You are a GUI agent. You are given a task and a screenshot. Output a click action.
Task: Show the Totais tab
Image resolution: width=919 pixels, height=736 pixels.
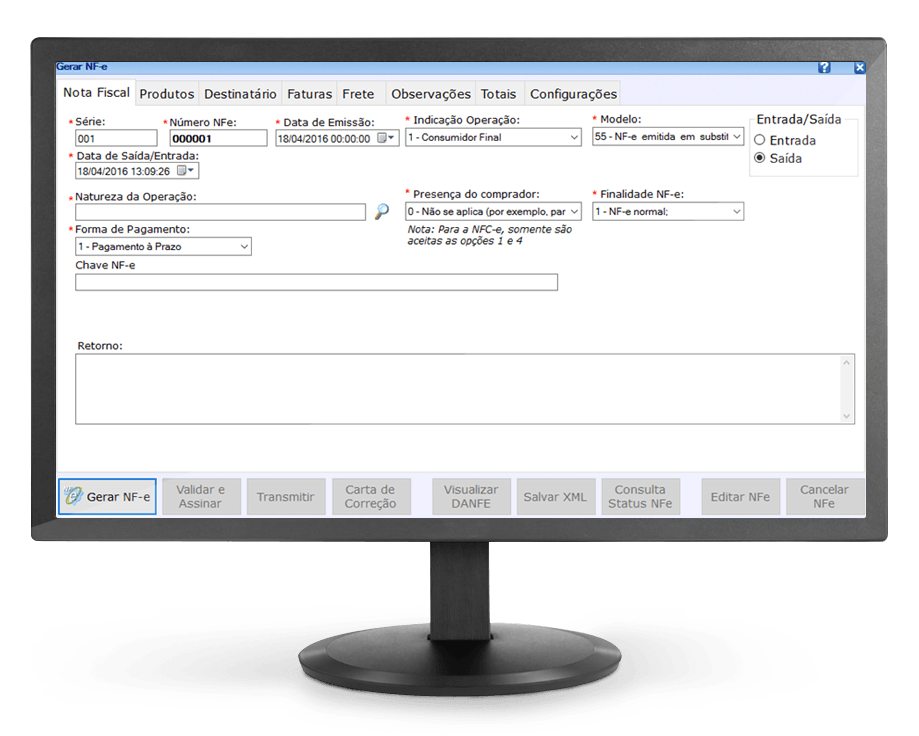click(x=498, y=94)
